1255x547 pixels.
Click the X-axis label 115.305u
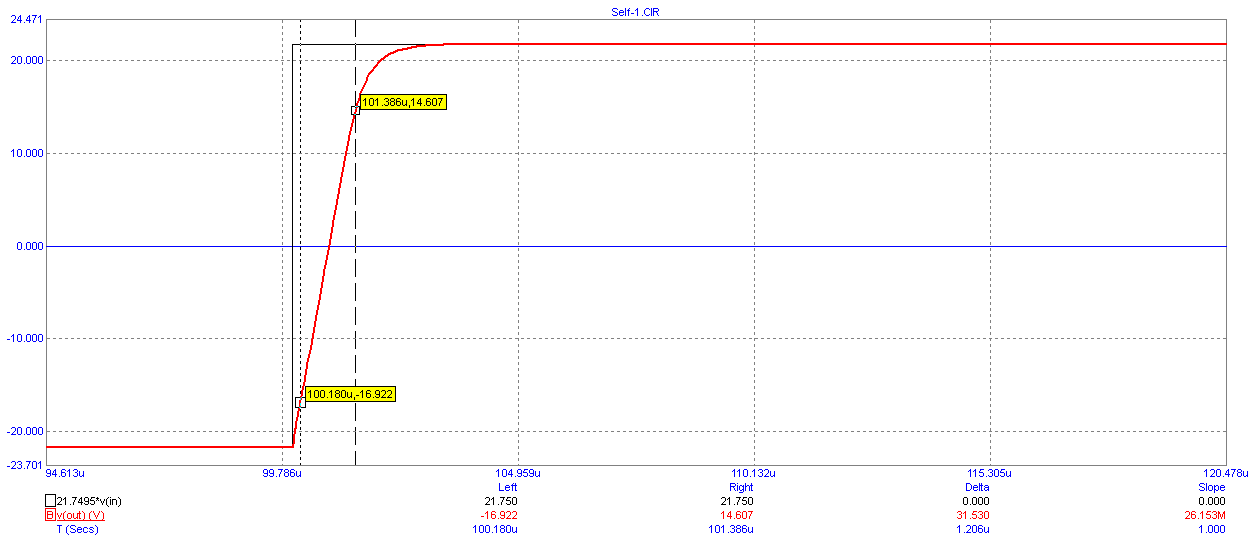pos(990,473)
